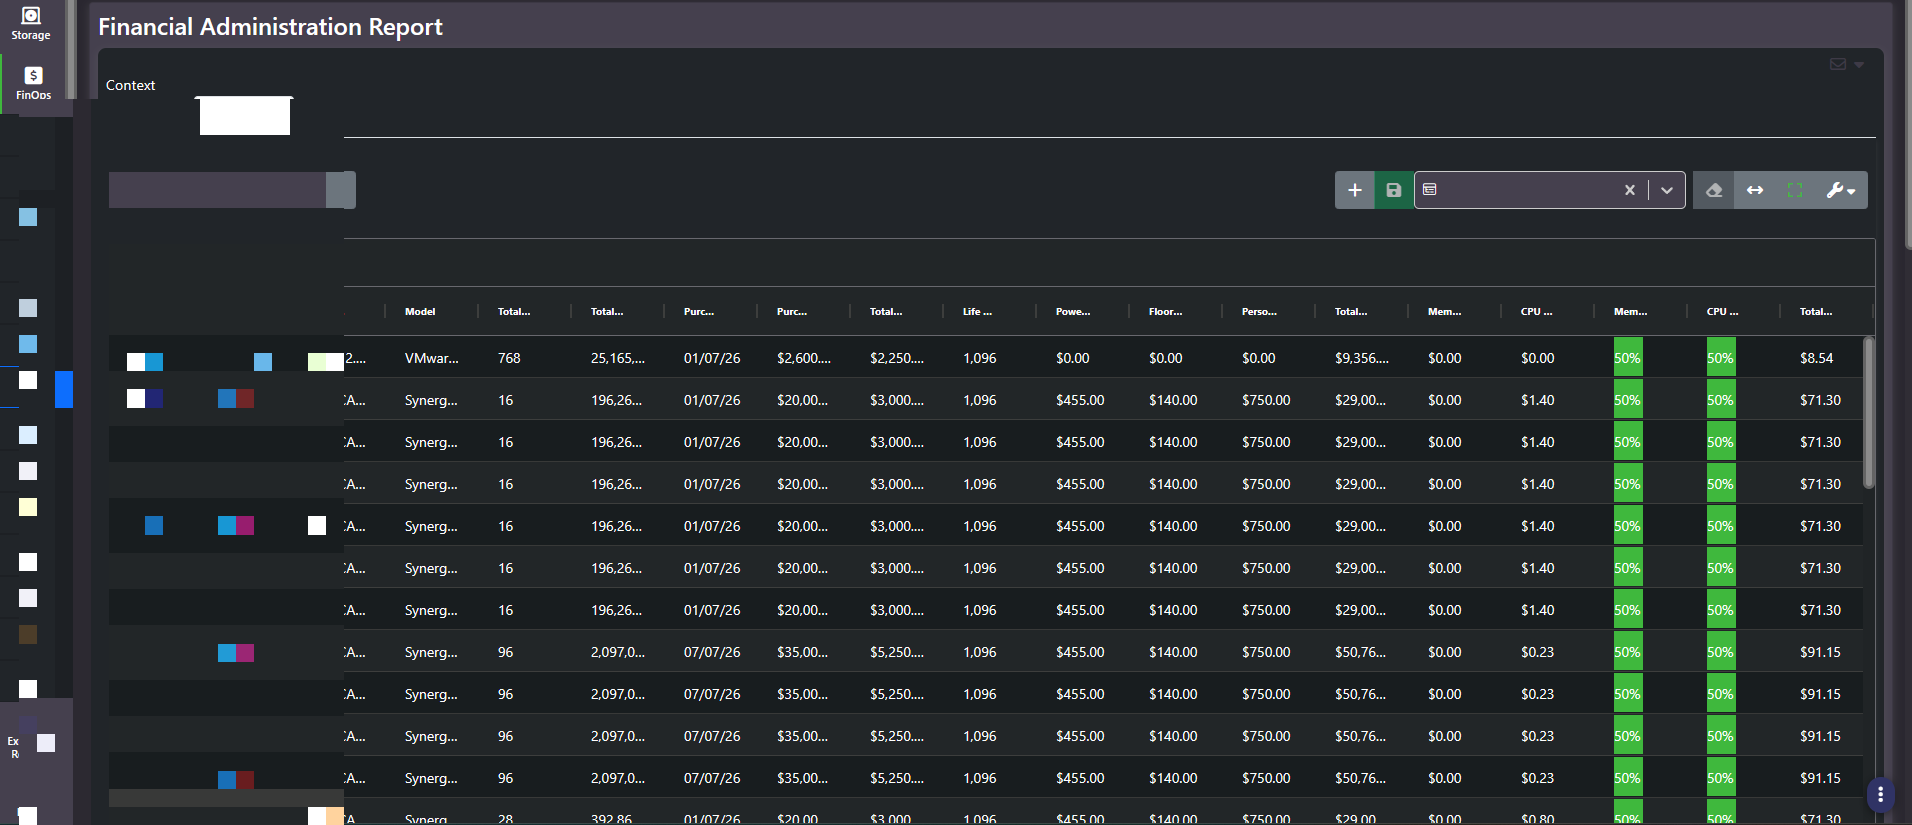The width and height of the screenshot is (1912, 825).
Task: Click the eraser icon to clear filters
Action: tap(1713, 190)
